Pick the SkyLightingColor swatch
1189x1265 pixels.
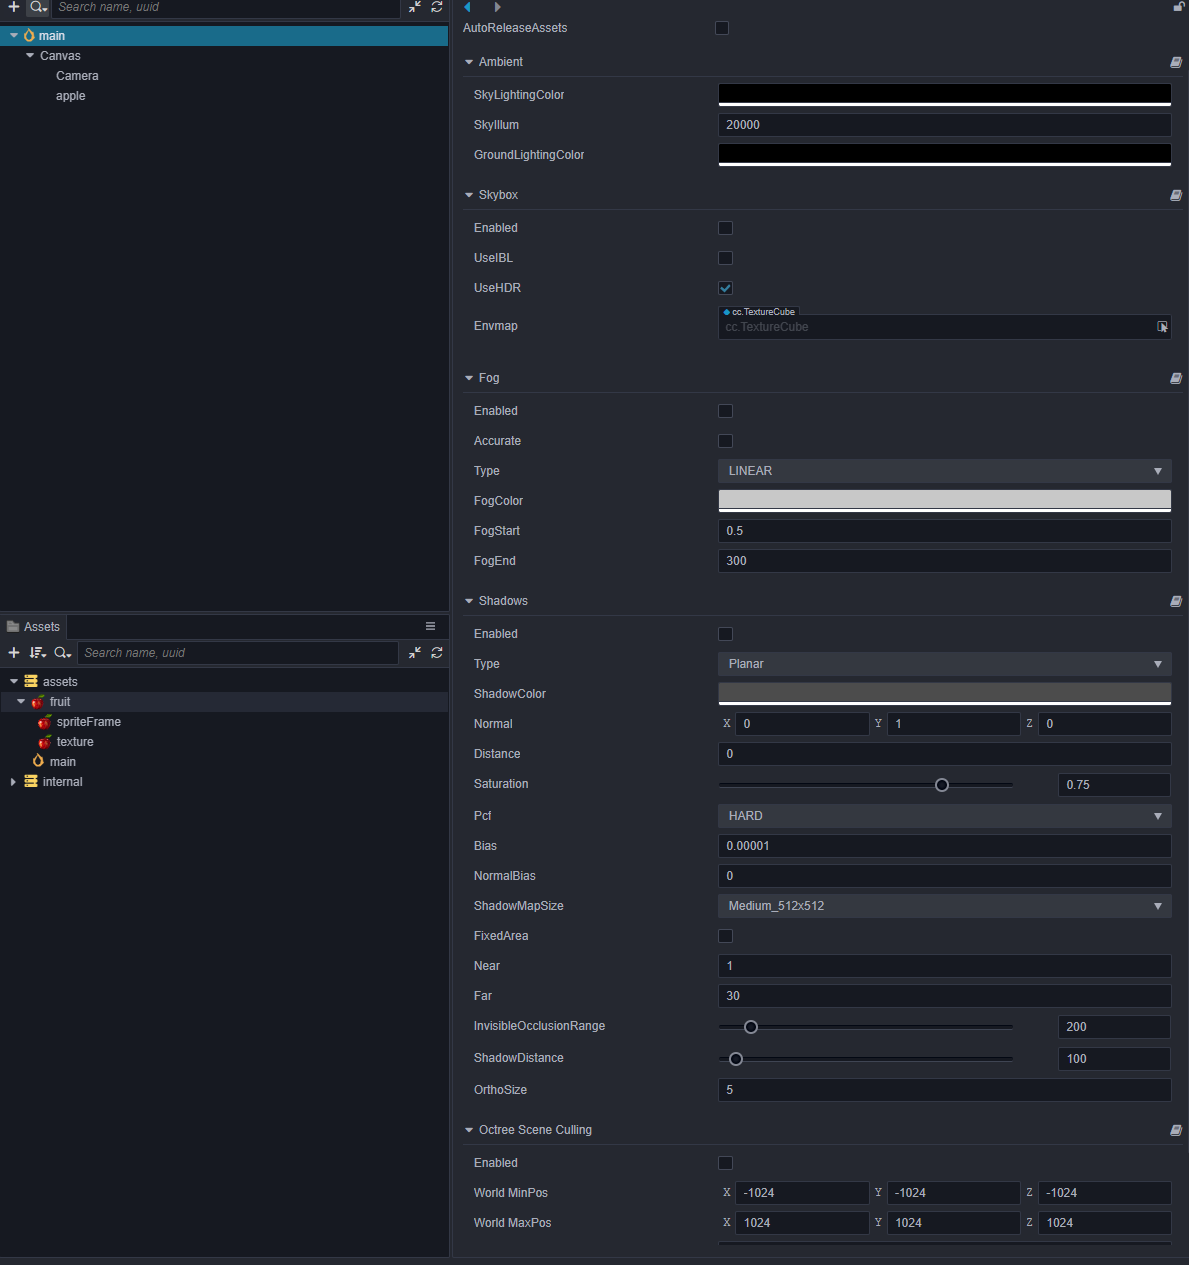pos(944,95)
